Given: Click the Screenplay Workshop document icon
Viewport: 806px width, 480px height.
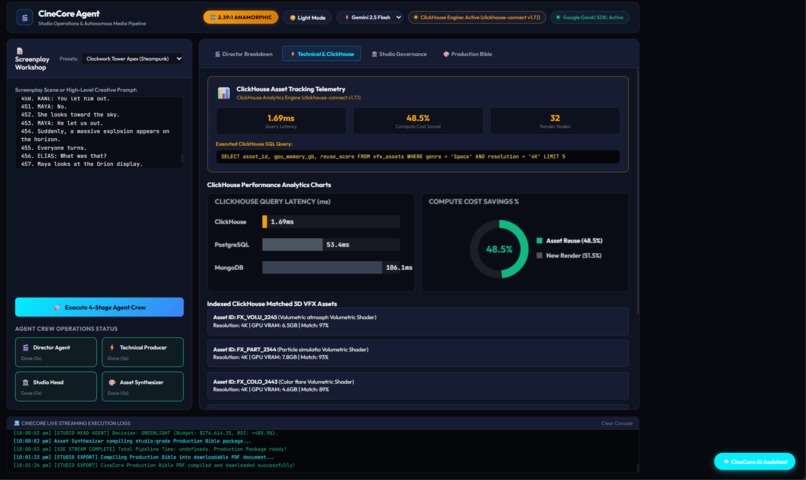Looking at the screenshot, I should pyautogui.click(x=20, y=51).
